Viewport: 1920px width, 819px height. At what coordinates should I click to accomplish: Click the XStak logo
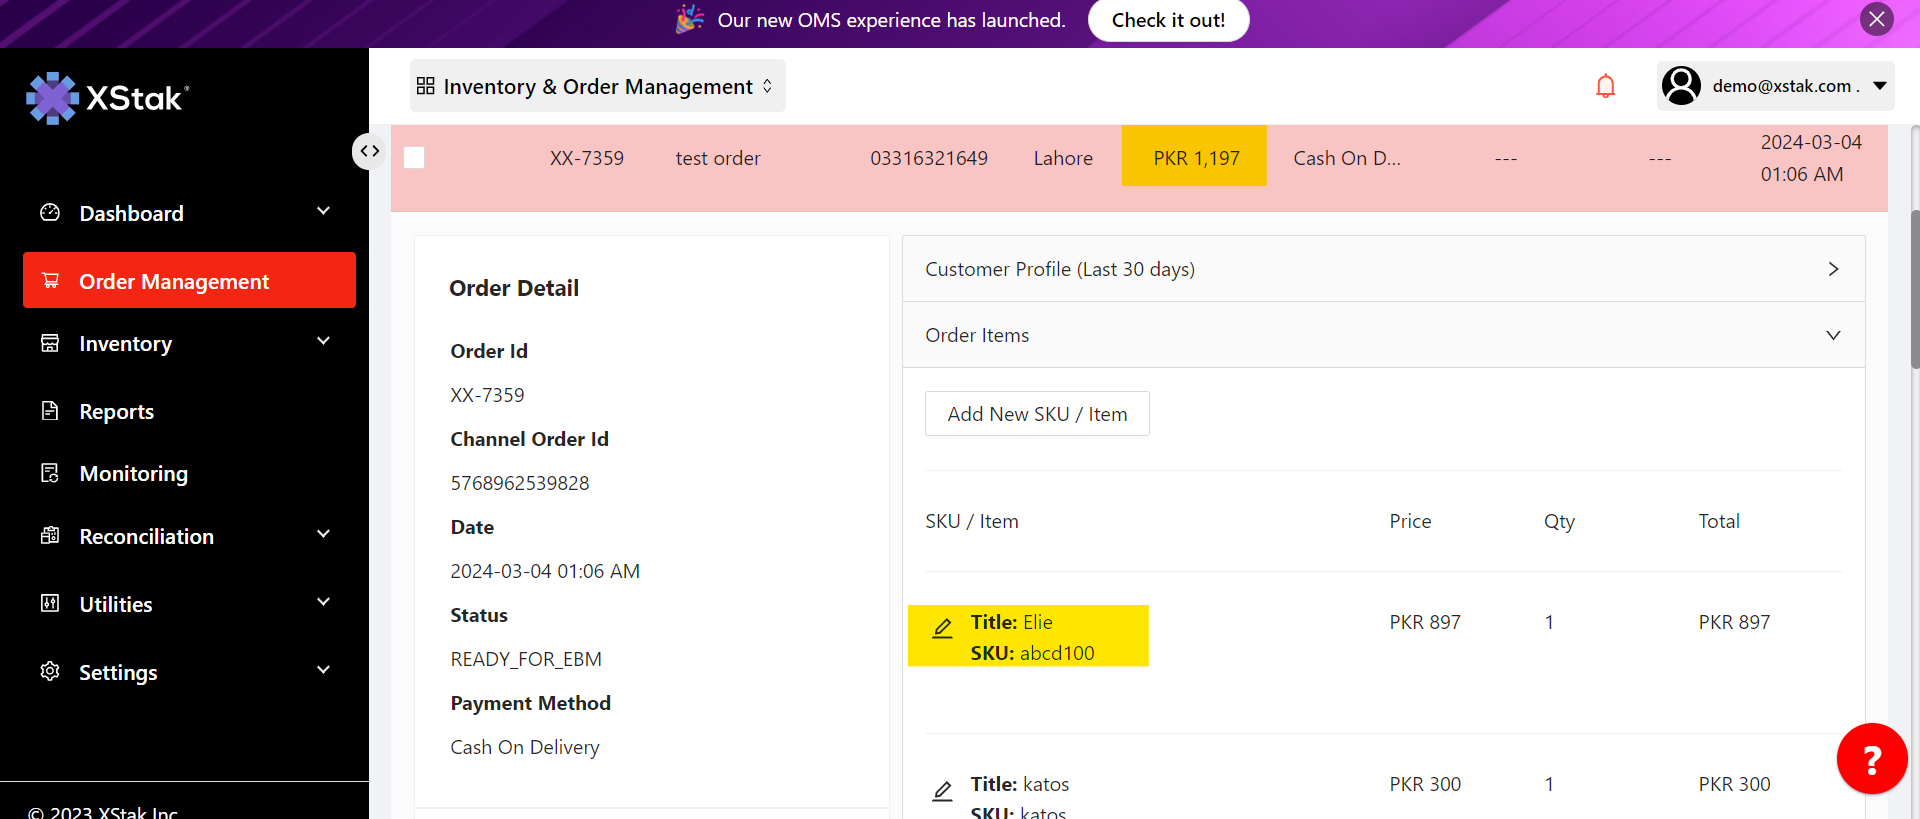[x=107, y=98]
